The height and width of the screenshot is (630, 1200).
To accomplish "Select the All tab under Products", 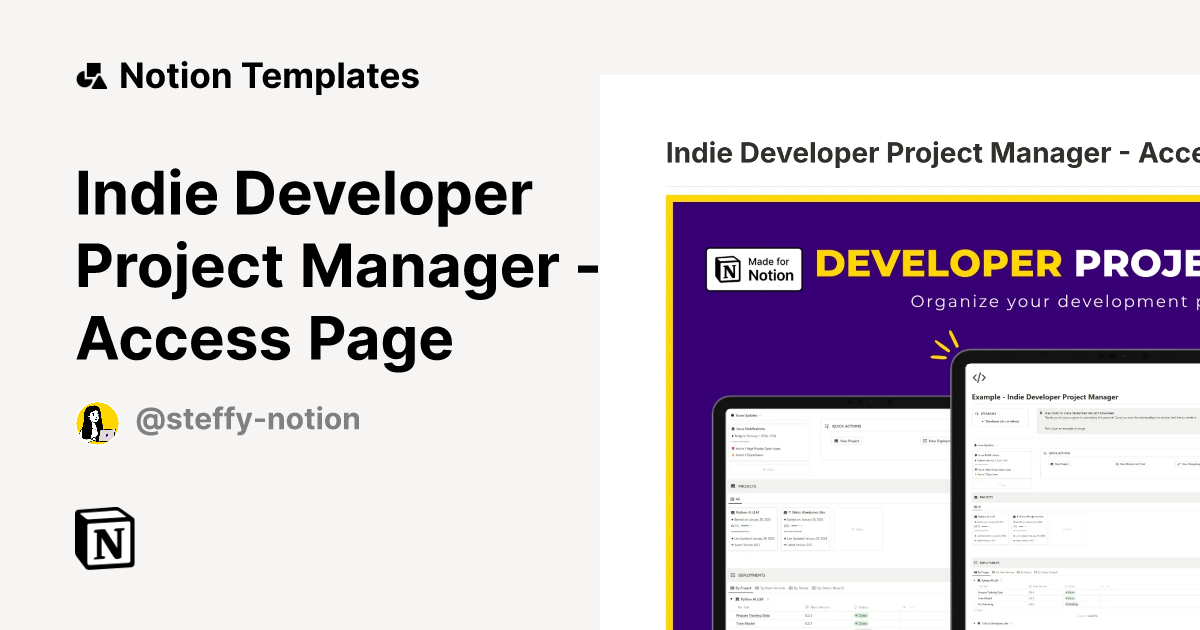I will tap(735, 499).
